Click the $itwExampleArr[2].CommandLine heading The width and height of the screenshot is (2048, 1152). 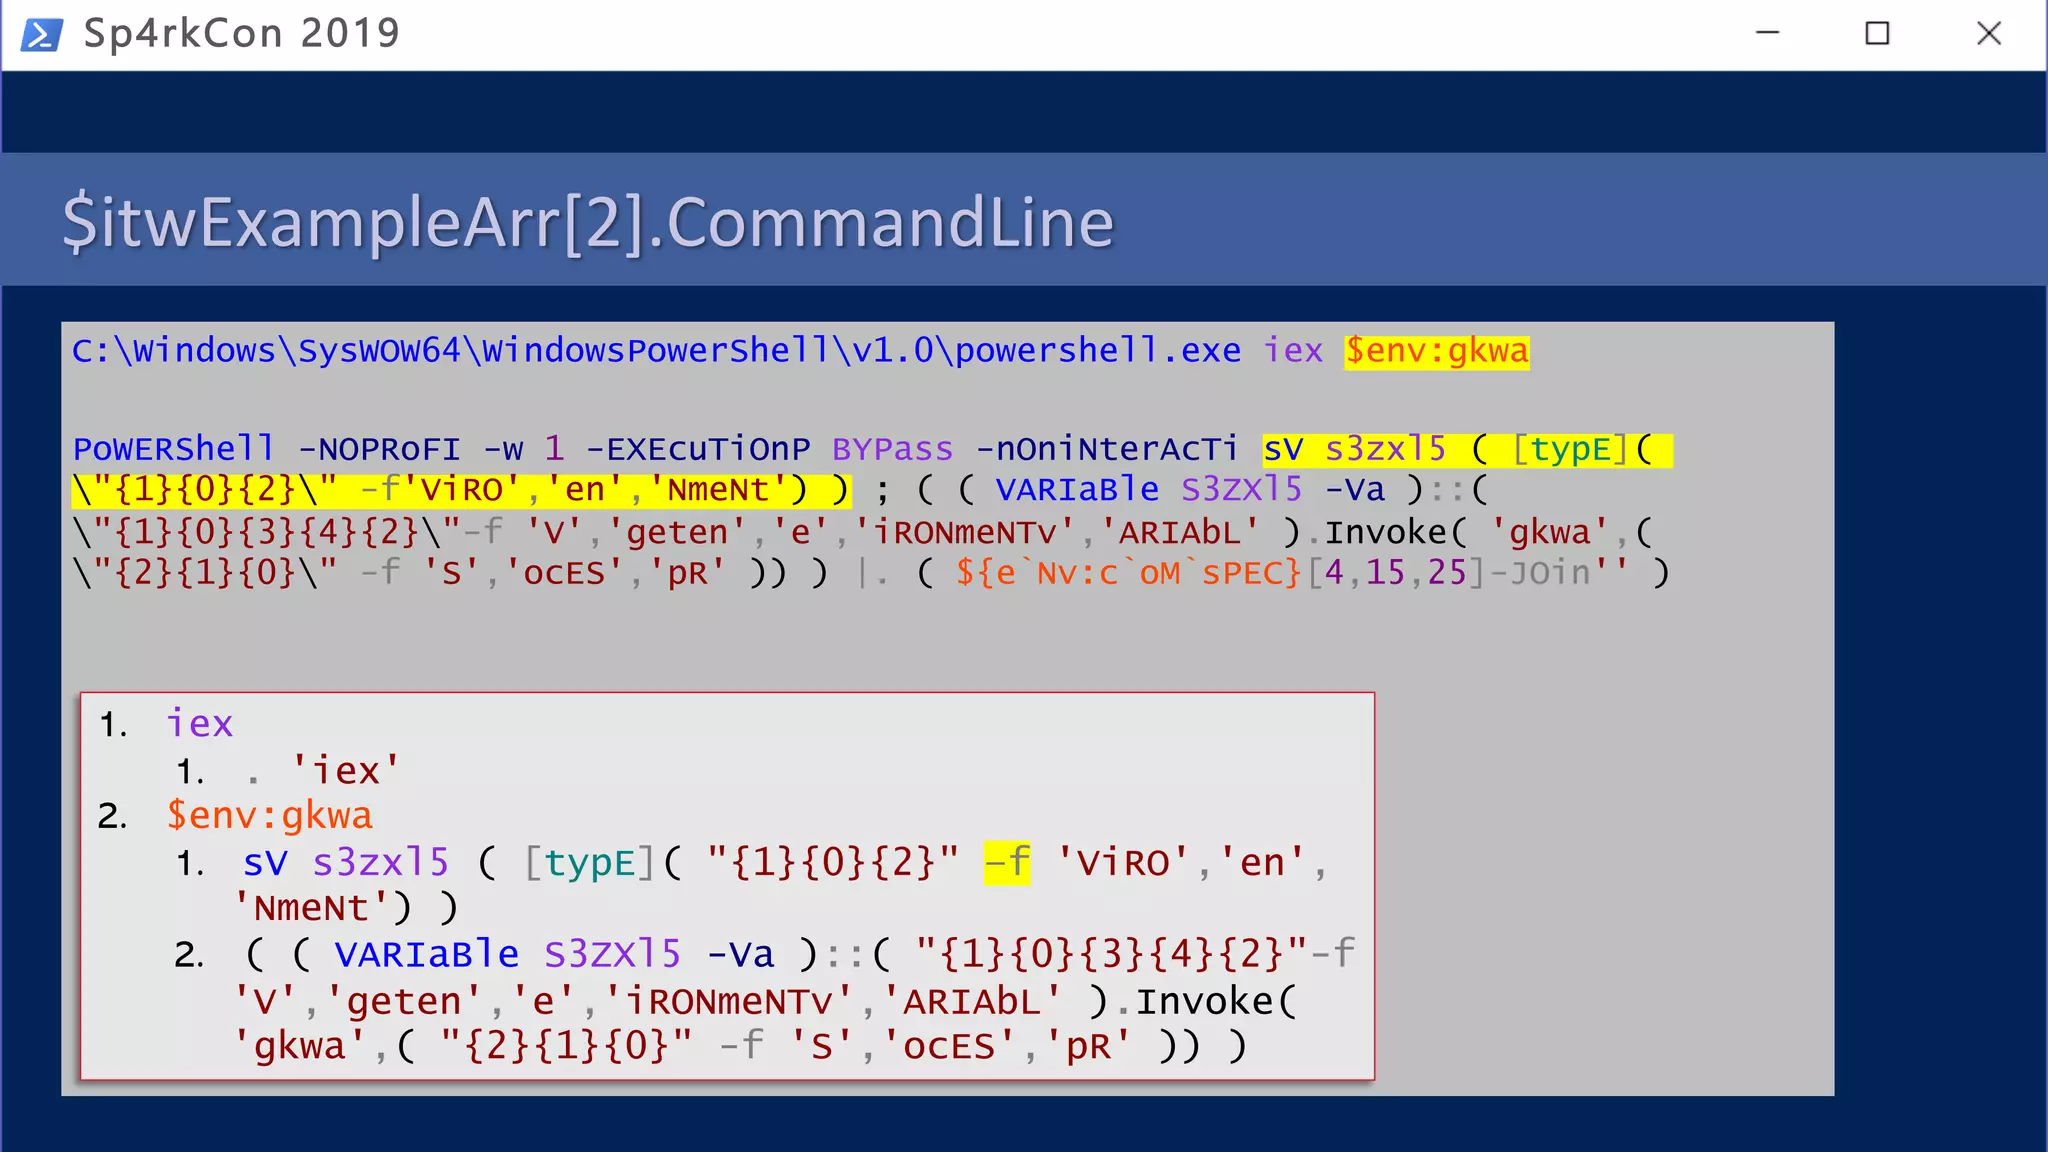pyautogui.click(x=588, y=222)
